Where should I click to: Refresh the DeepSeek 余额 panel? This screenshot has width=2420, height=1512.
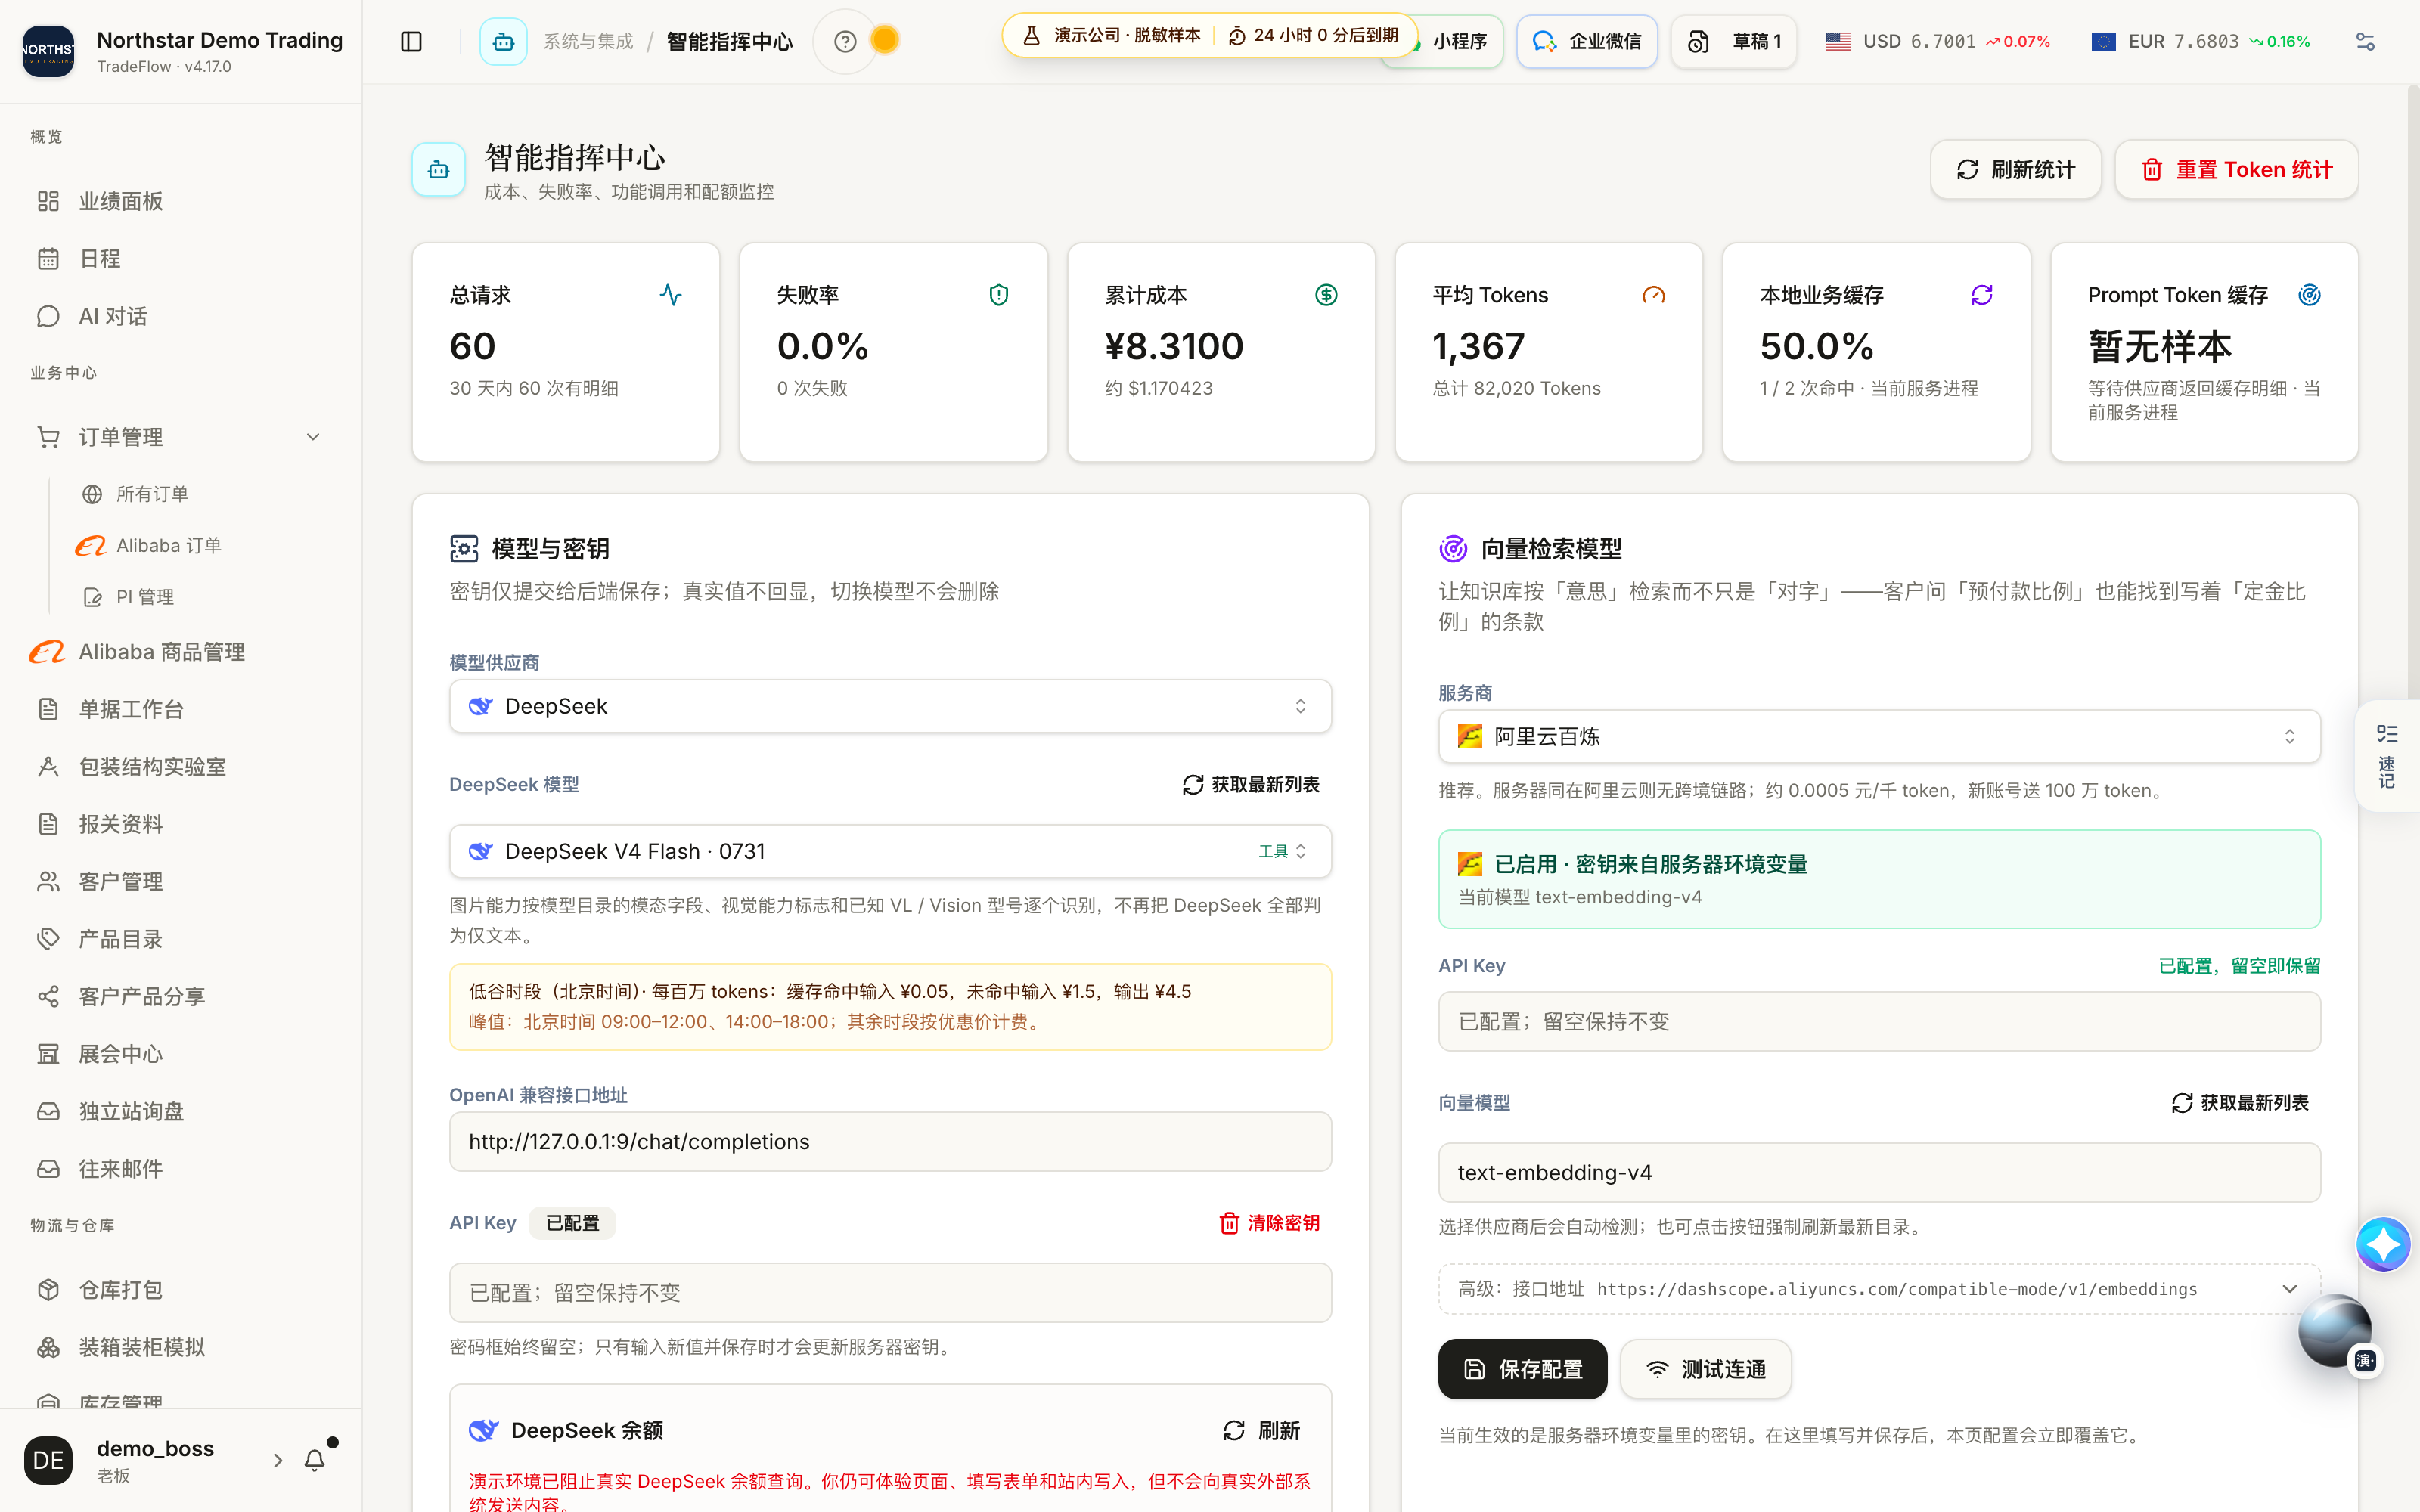[1261, 1431]
